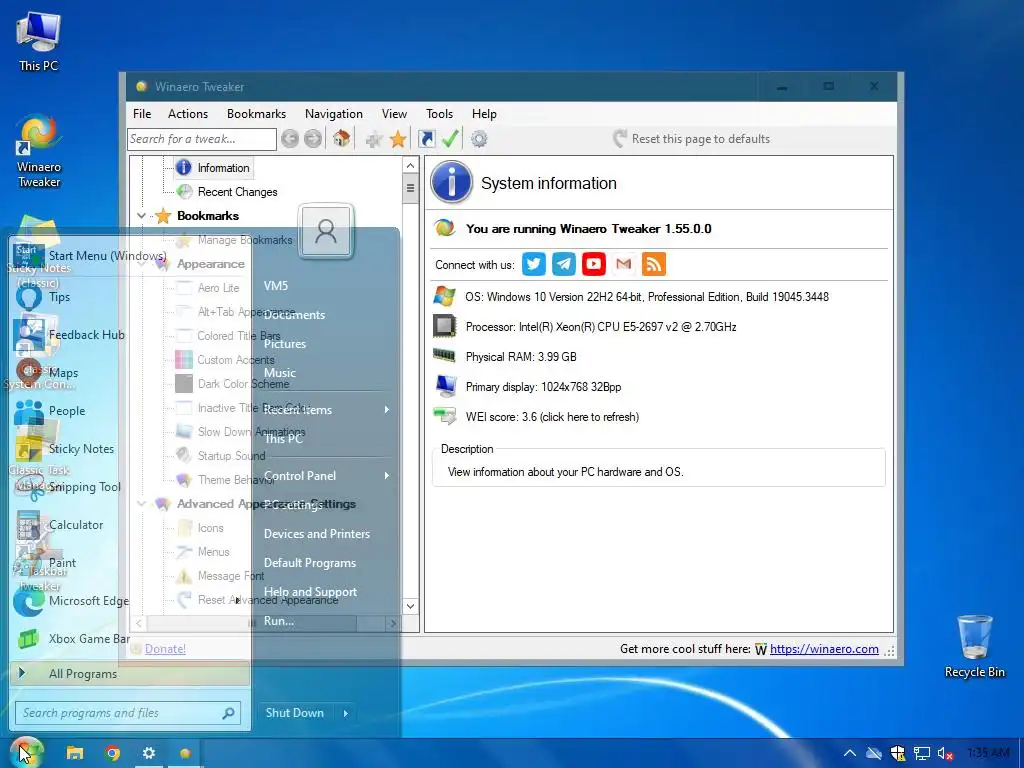Screen dimensions: 1024x768
Task: Open Shut Down options arrow
Action: click(x=346, y=713)
